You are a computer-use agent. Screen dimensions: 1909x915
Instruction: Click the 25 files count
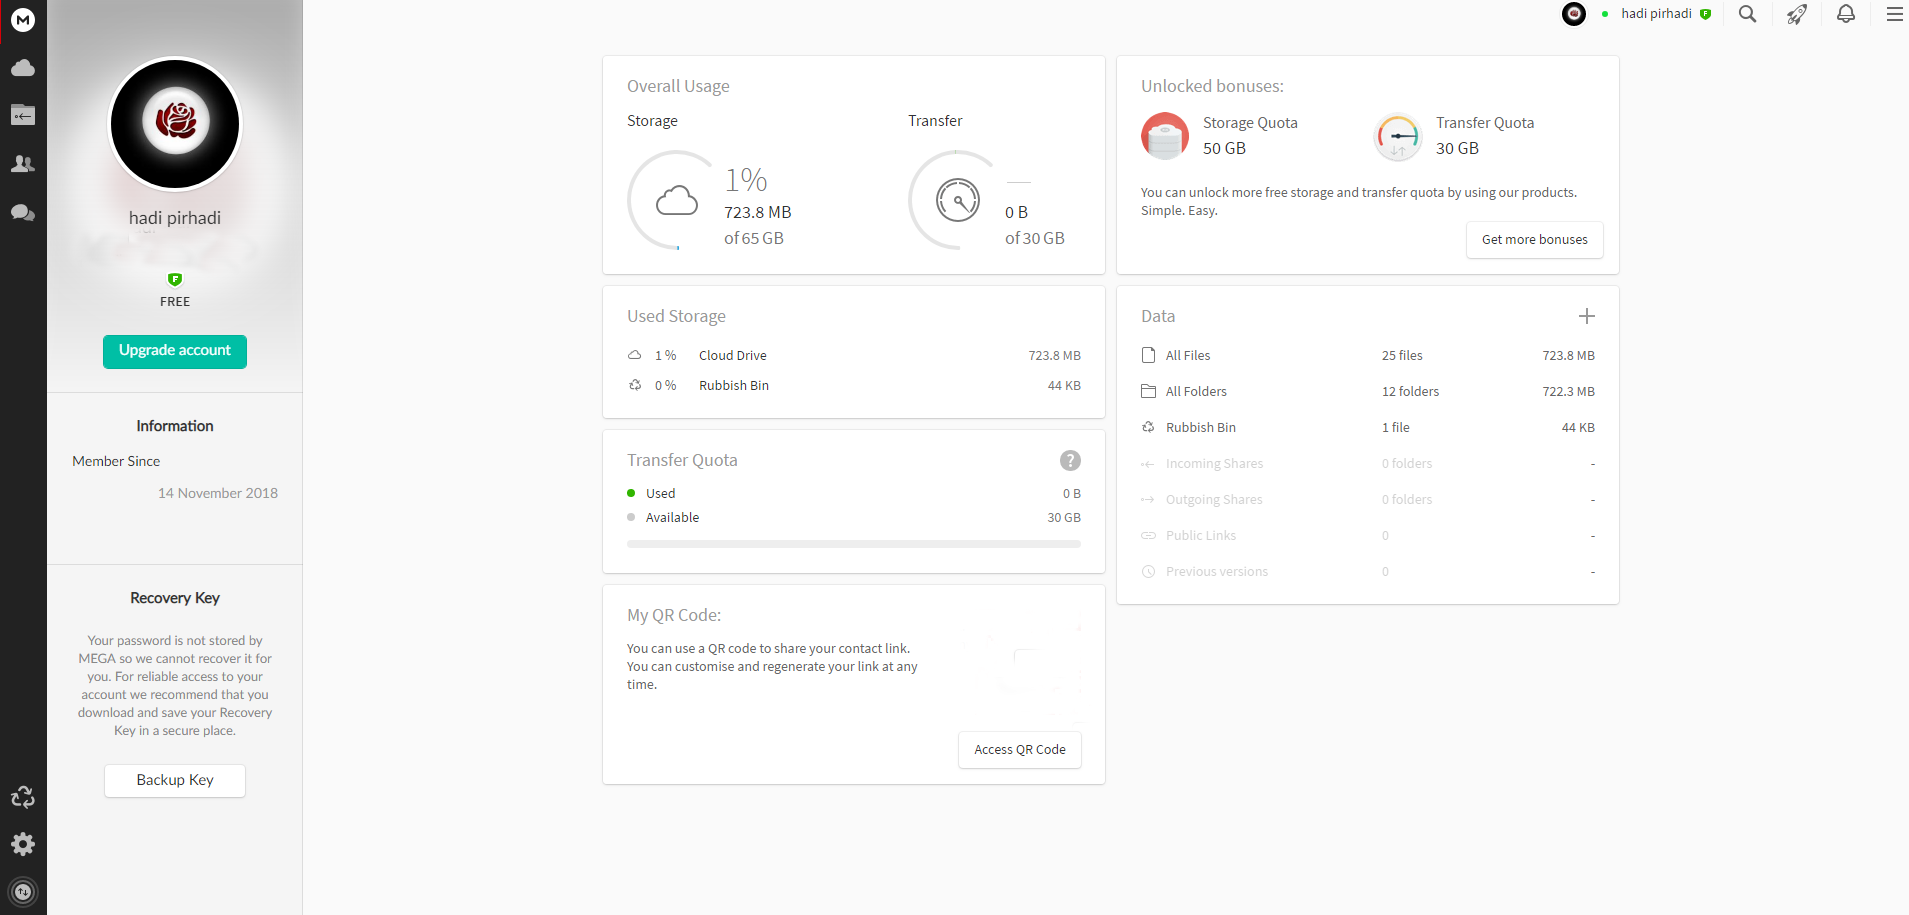(x=1402, y=356)
